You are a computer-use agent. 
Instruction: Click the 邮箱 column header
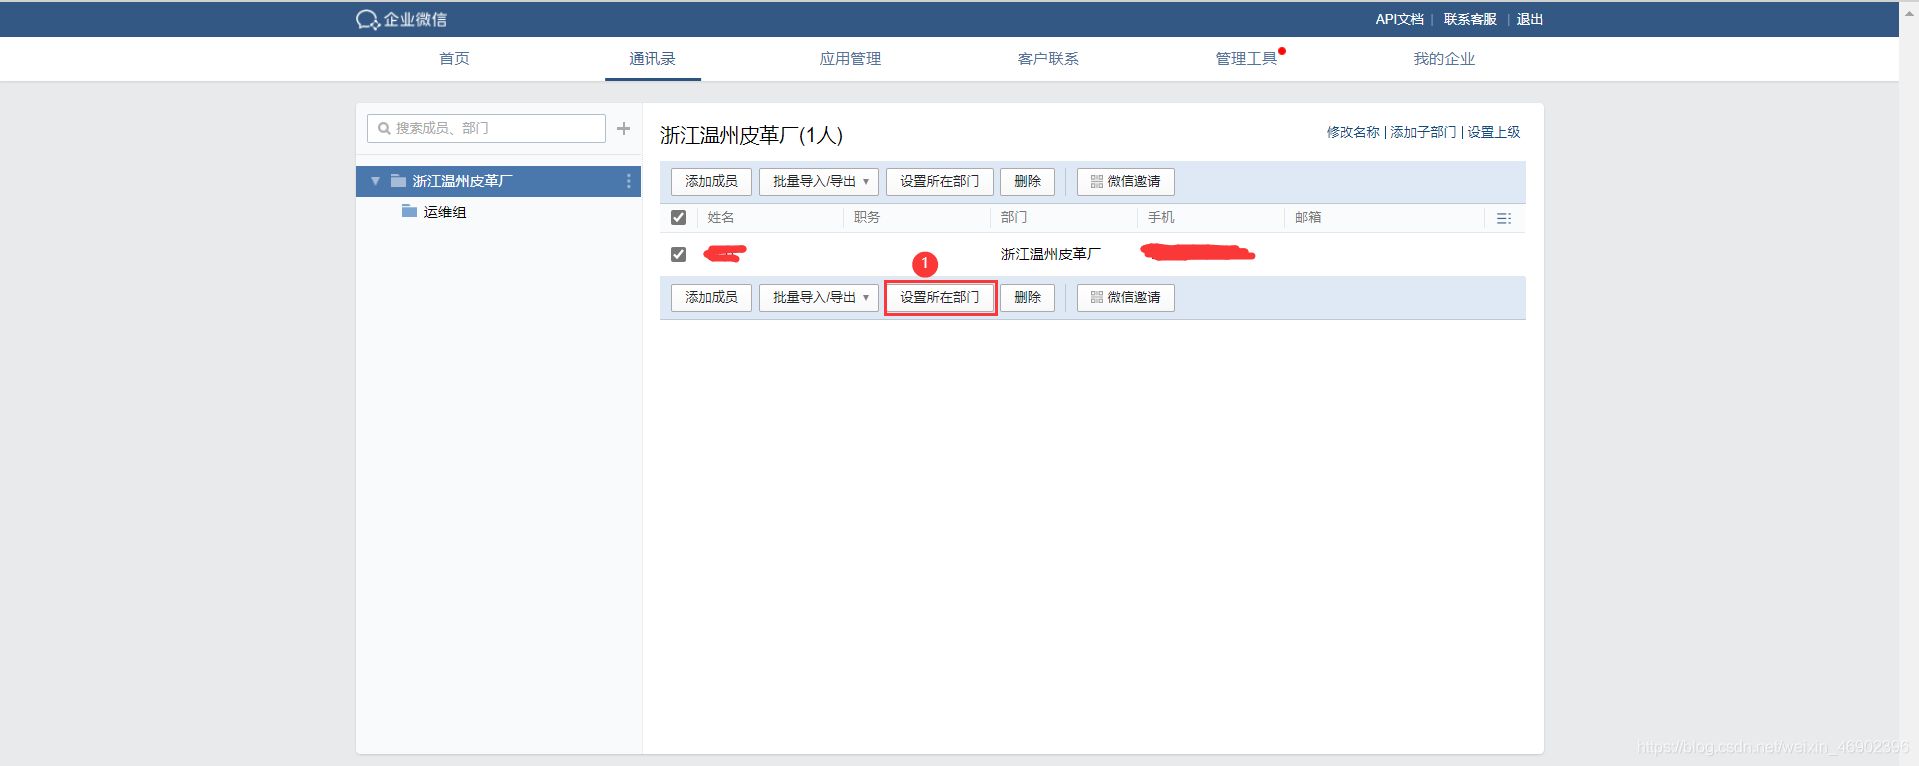tap(1308, 217)
